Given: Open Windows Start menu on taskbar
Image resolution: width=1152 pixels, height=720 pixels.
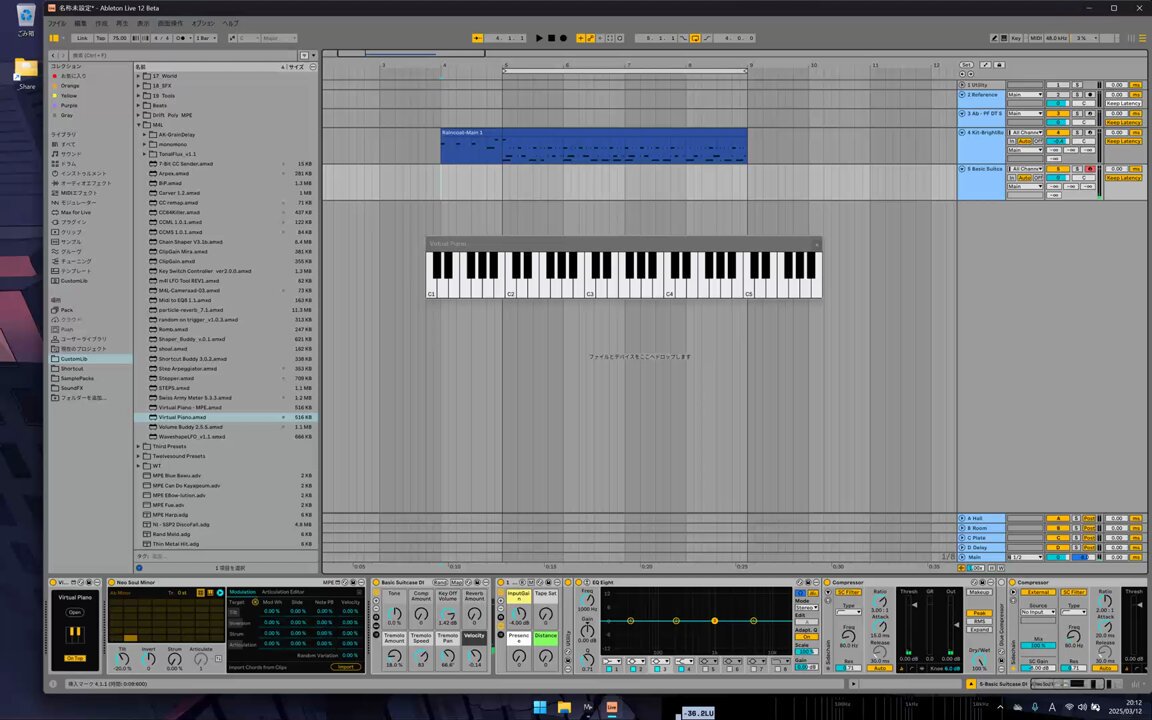Looking at the screenshot, I should [x=540, y=707].
